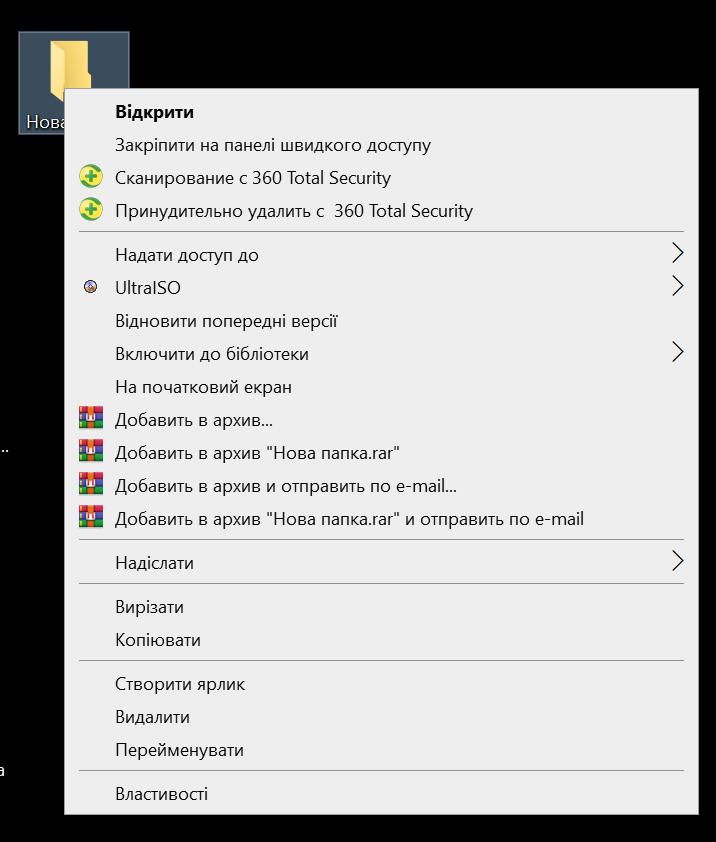Screen dimensions: 716x842
Task: Click WinRAR icon for "Нова папка.rar" archive
Action: [x=91, y=452]
